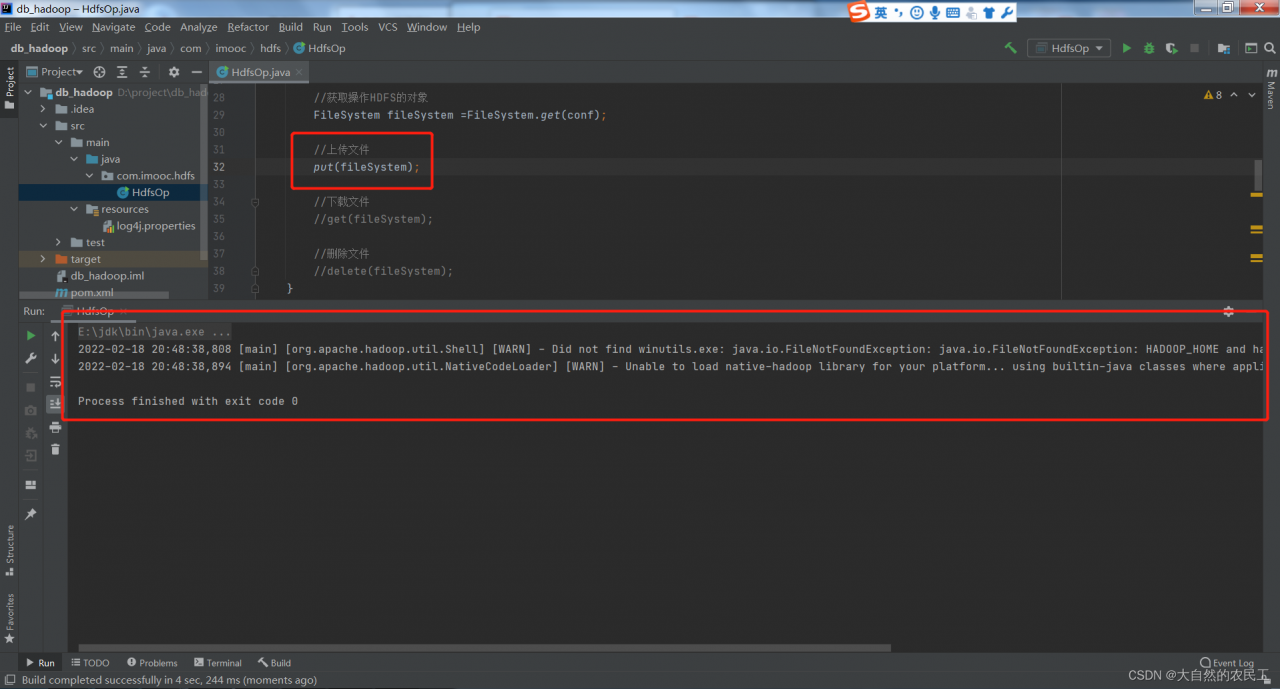Click the wrench icon in Run panel

pos(31,358)
